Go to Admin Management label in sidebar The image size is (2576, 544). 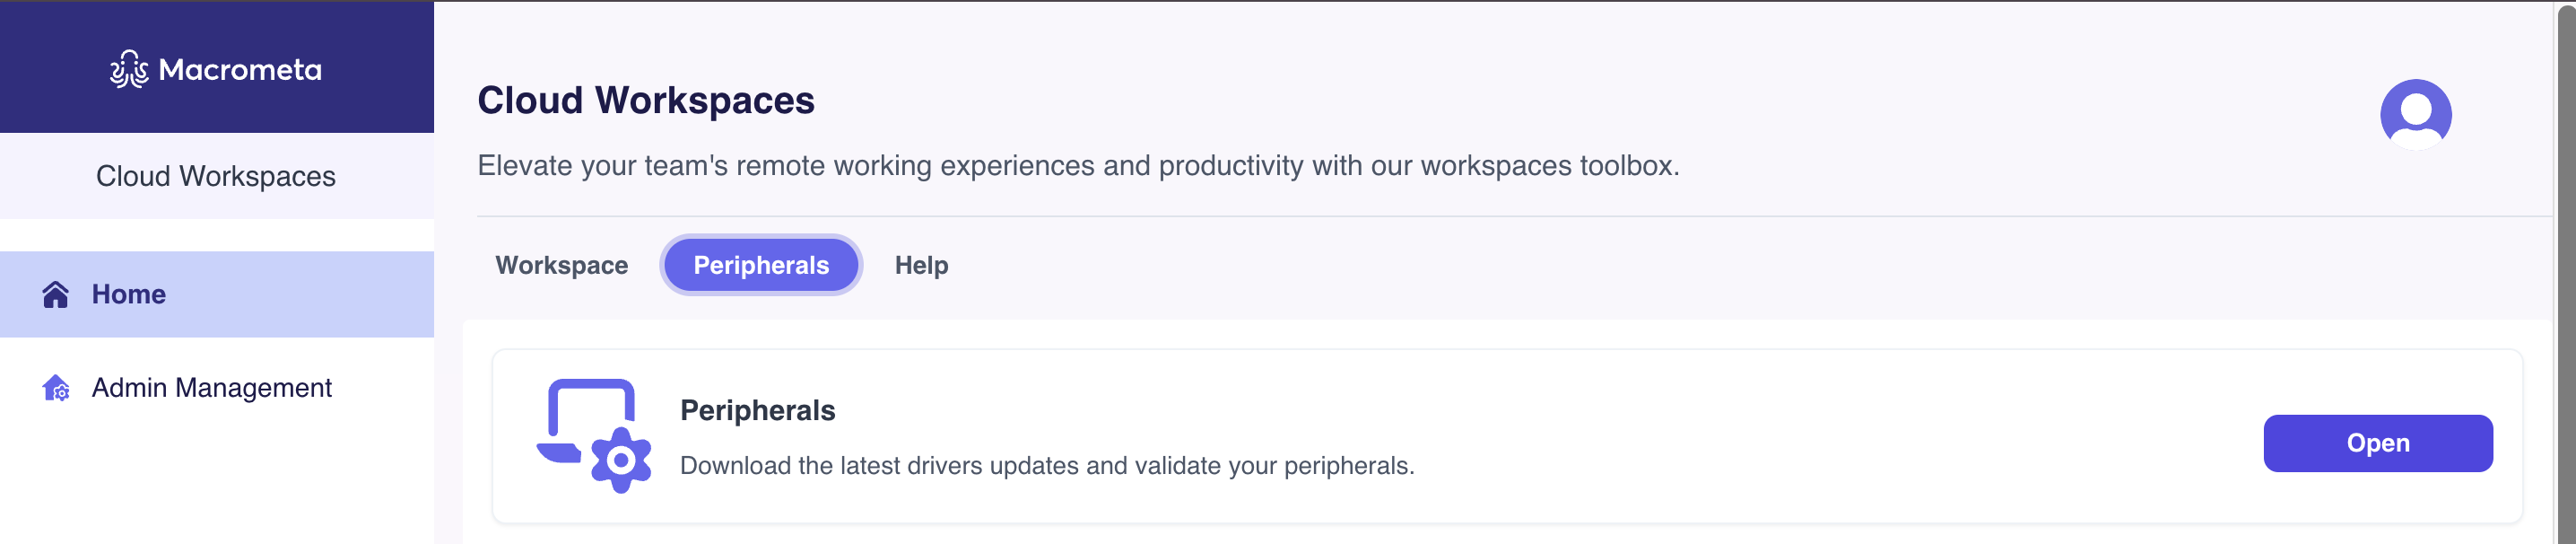(x=211, y=388)
